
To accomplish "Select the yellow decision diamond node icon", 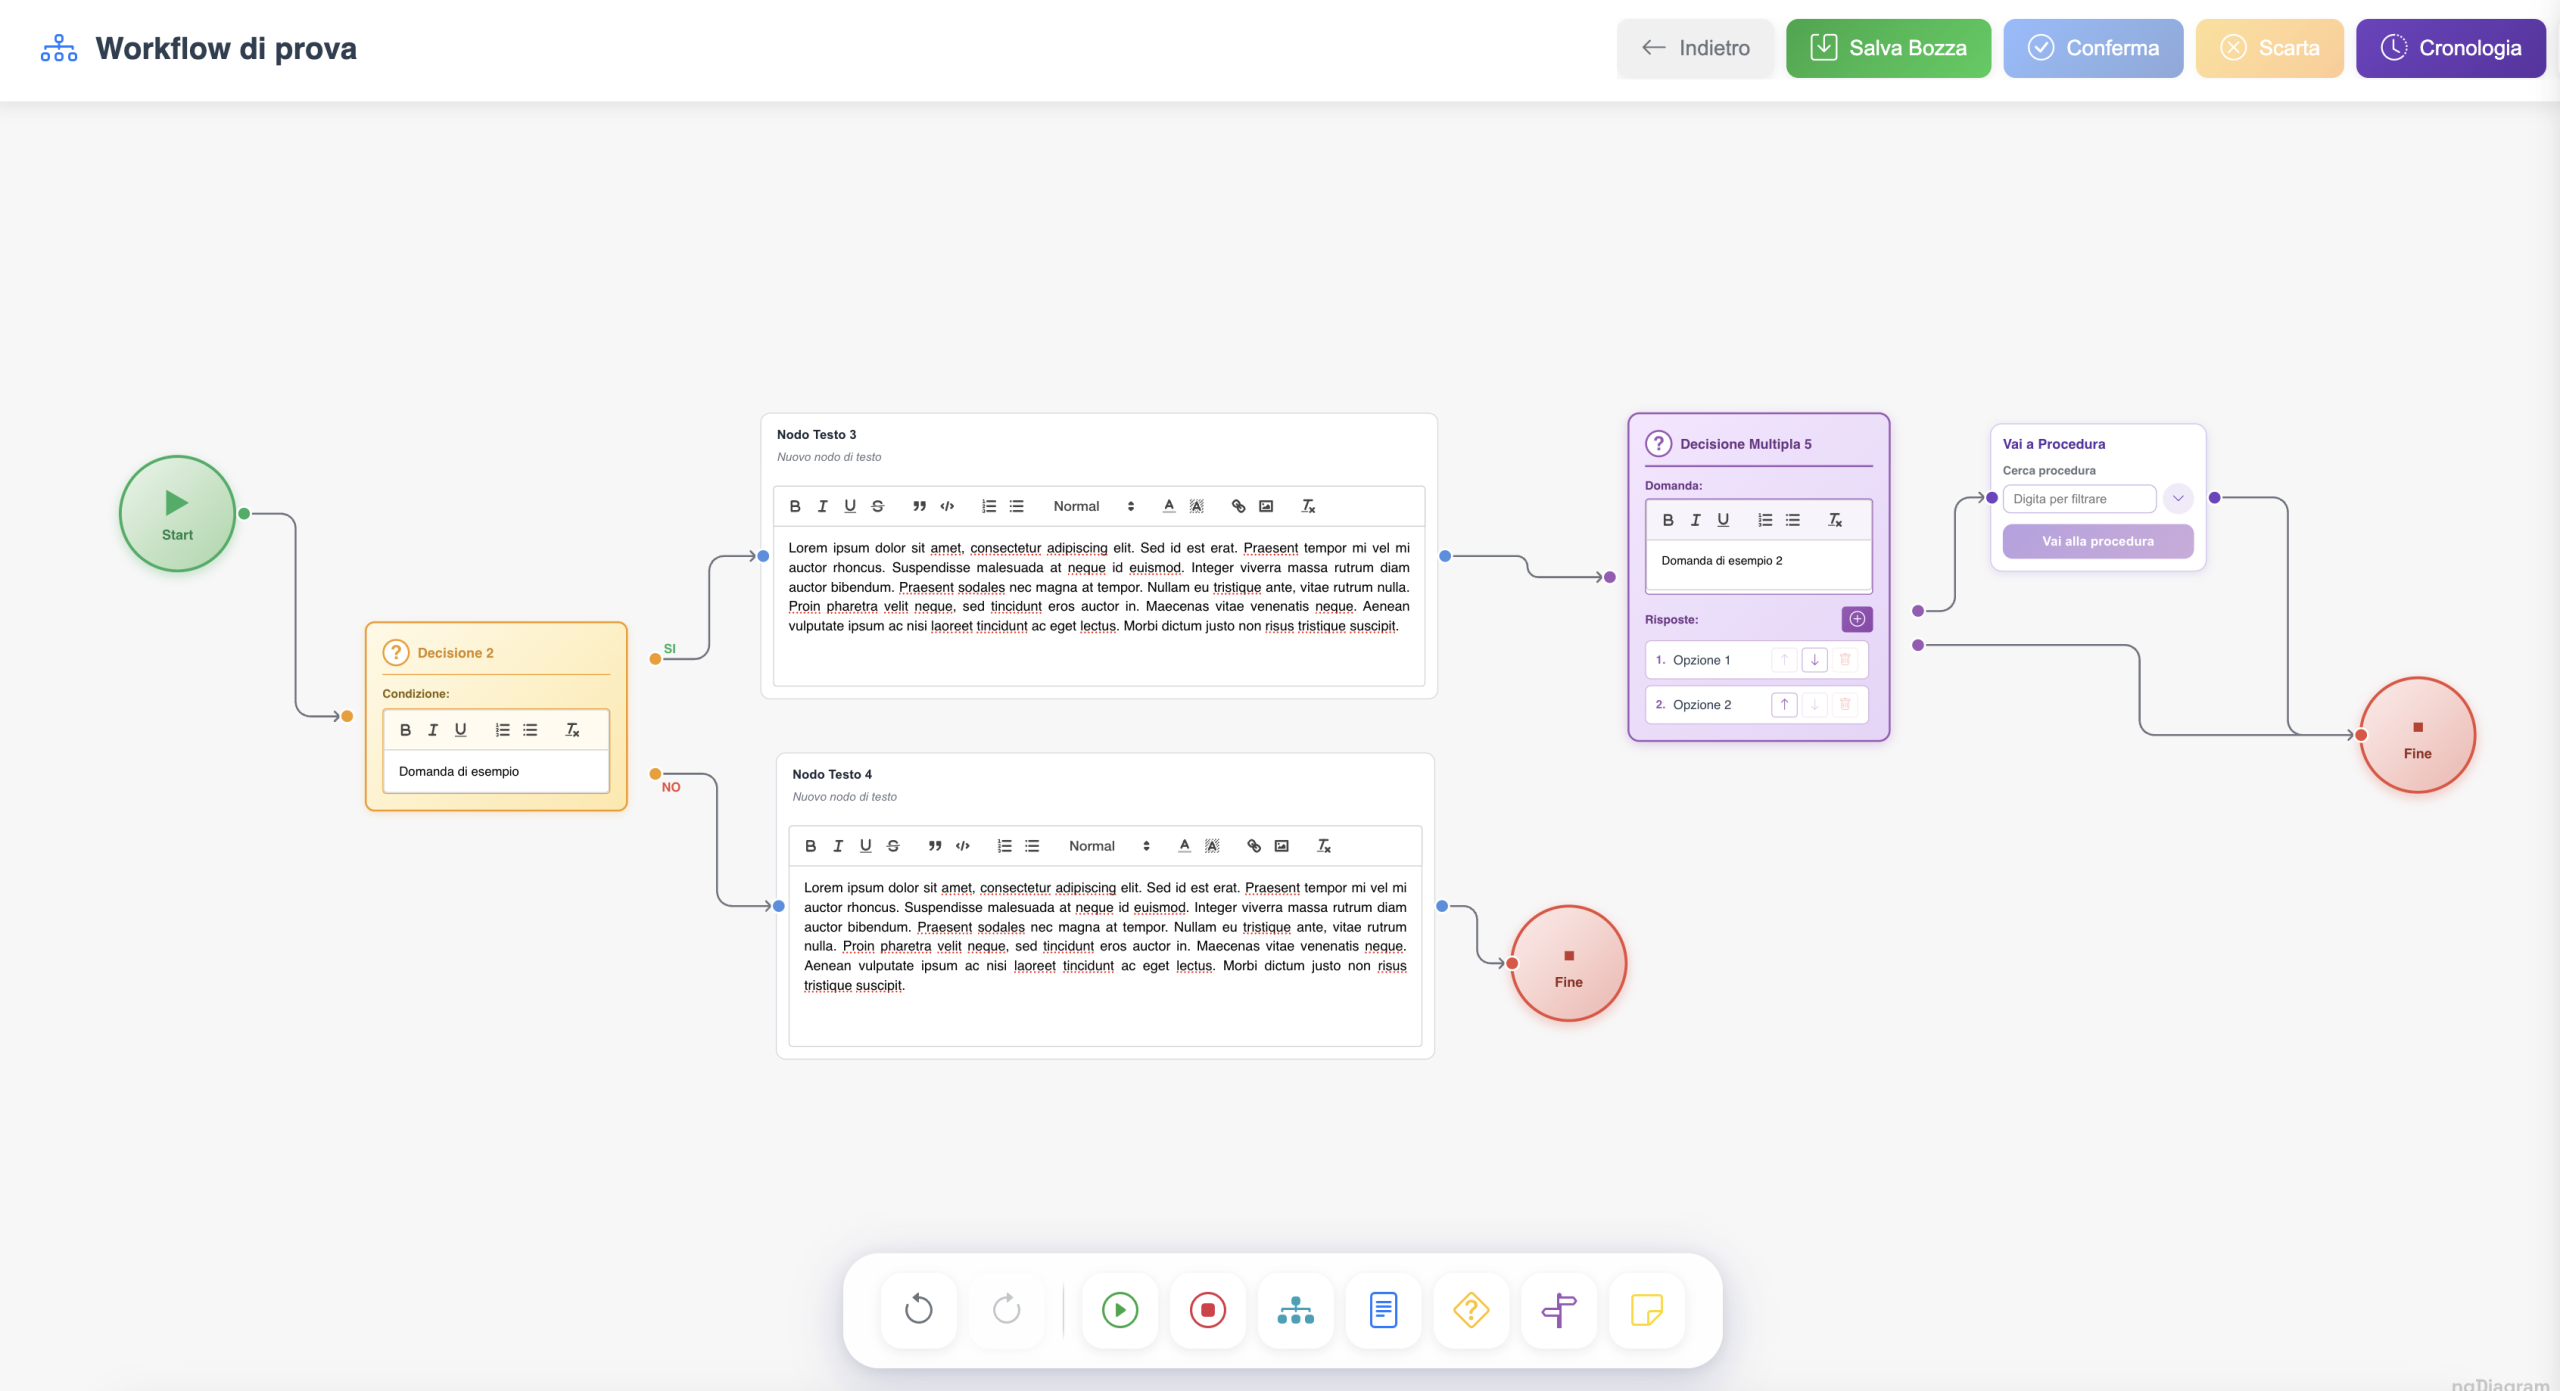I will [x=1471, y=1310].
